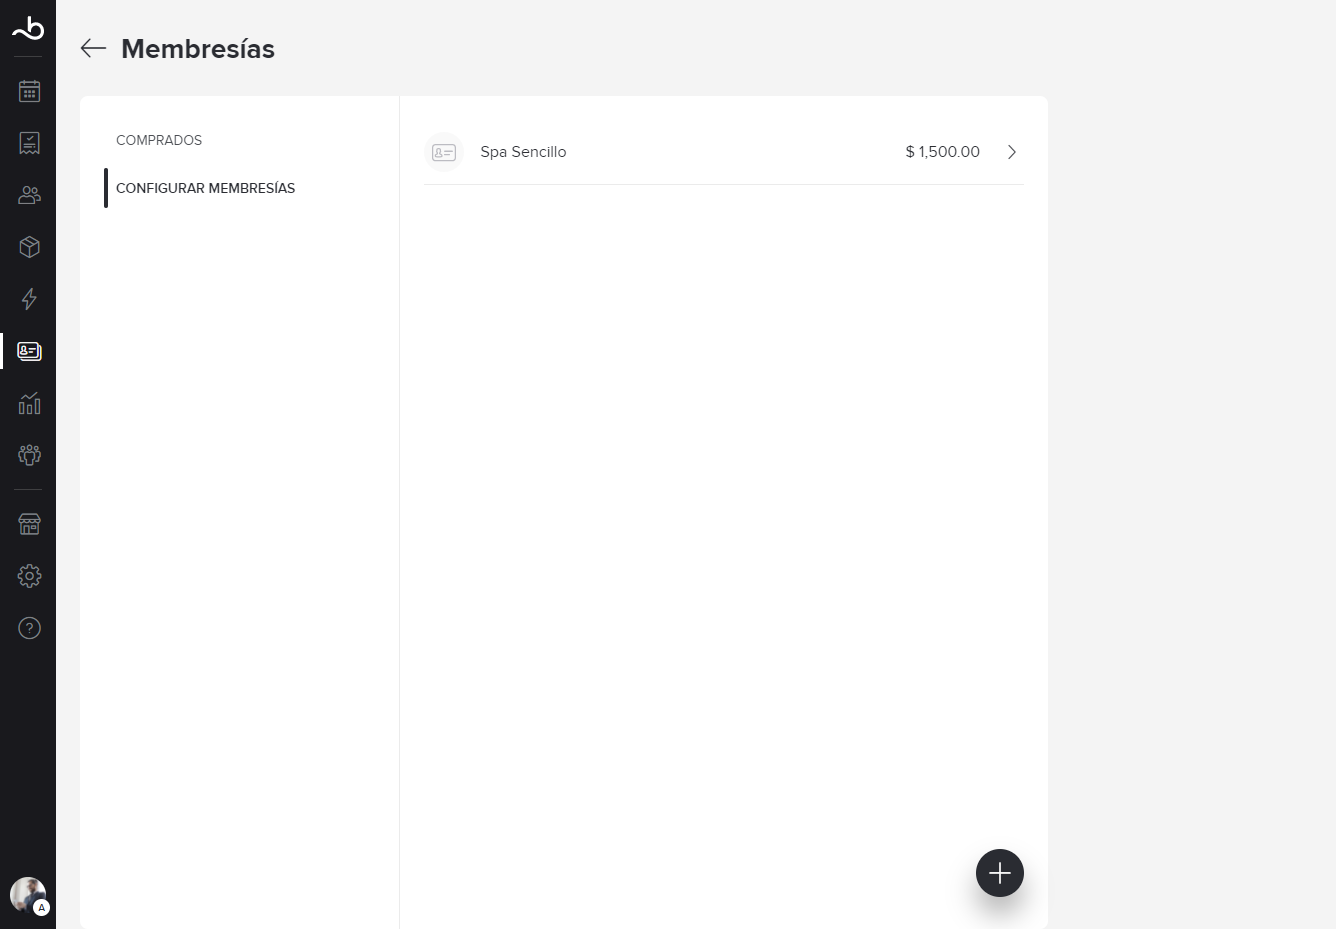
Task: Open the reports chart icon
Action: pyautogui.click(x=29, y=403)
